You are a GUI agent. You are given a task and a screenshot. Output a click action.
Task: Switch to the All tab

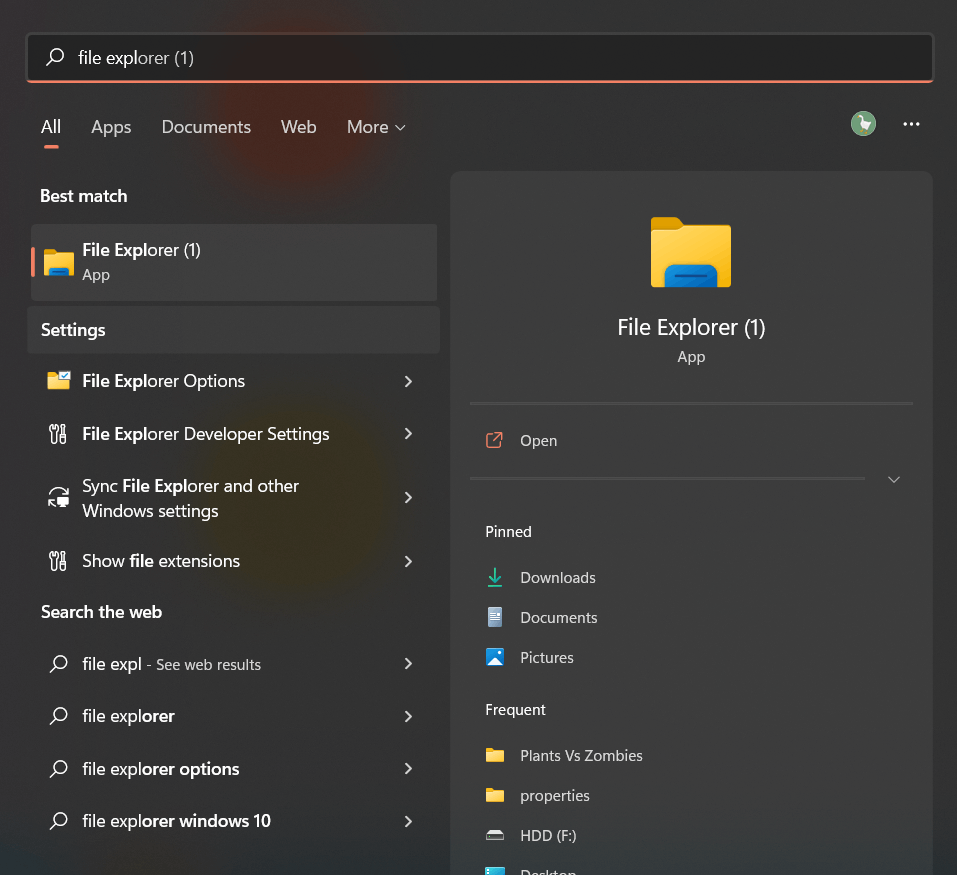(51, 127)
